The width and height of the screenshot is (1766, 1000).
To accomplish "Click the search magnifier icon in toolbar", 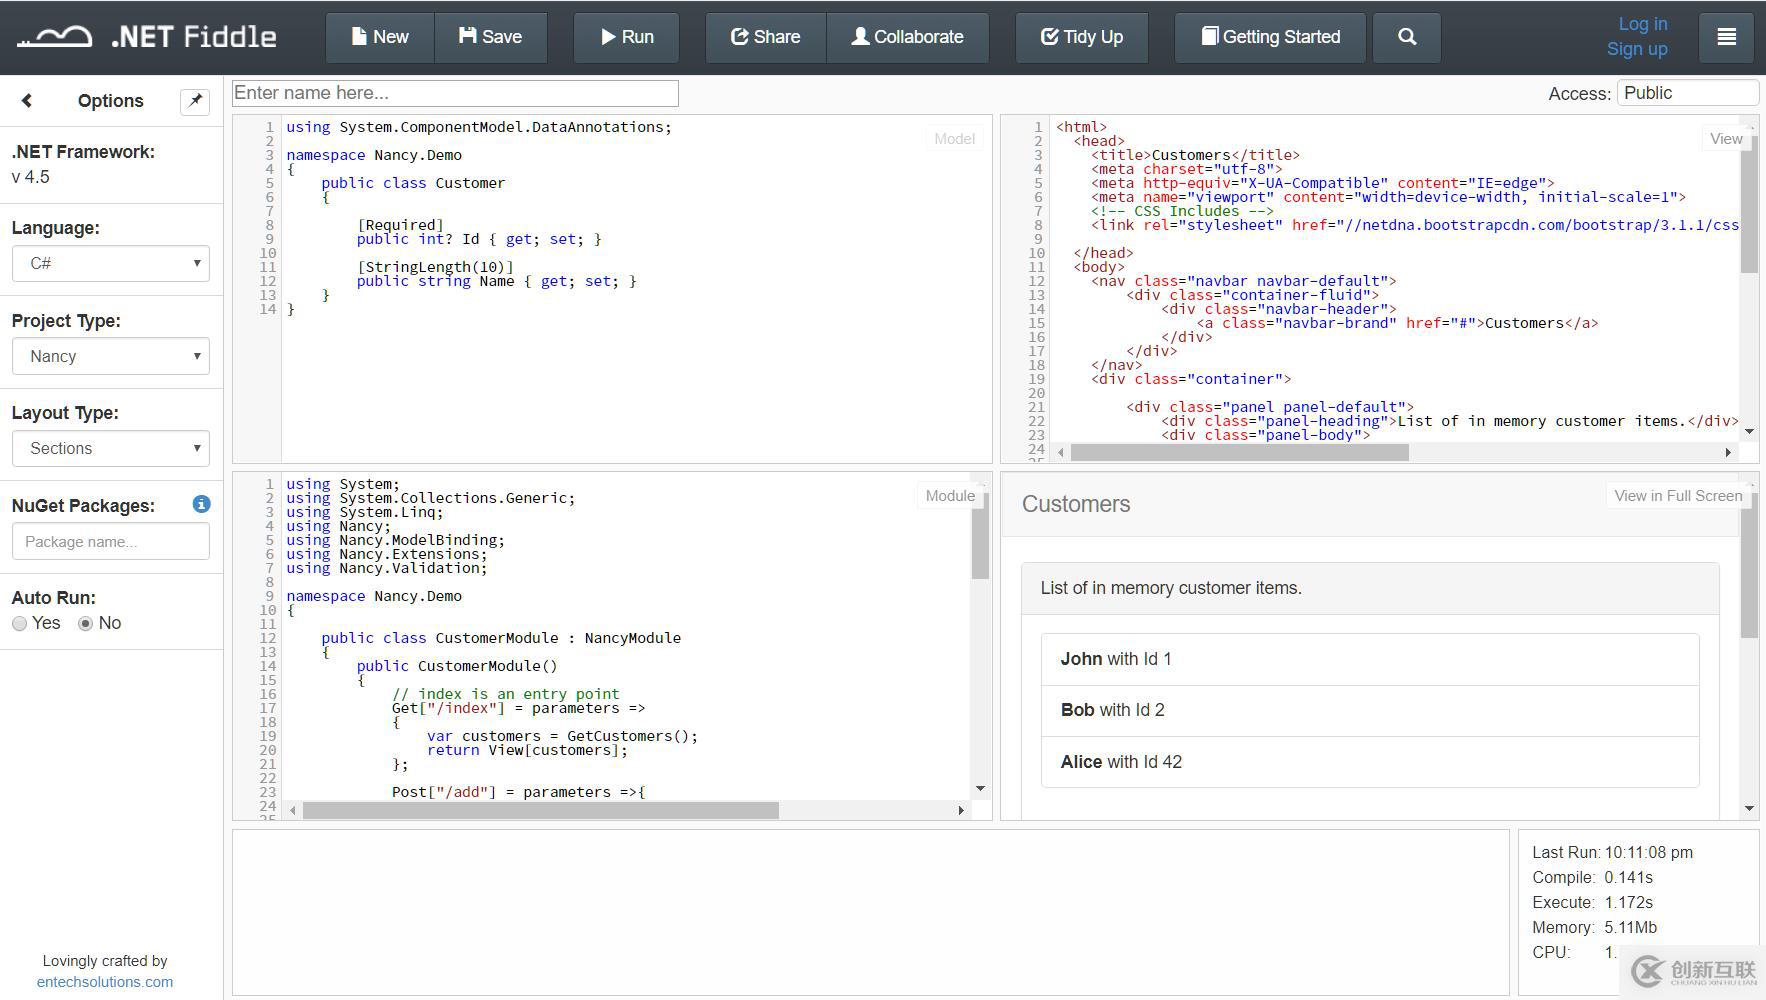I will coord(1406,37).
